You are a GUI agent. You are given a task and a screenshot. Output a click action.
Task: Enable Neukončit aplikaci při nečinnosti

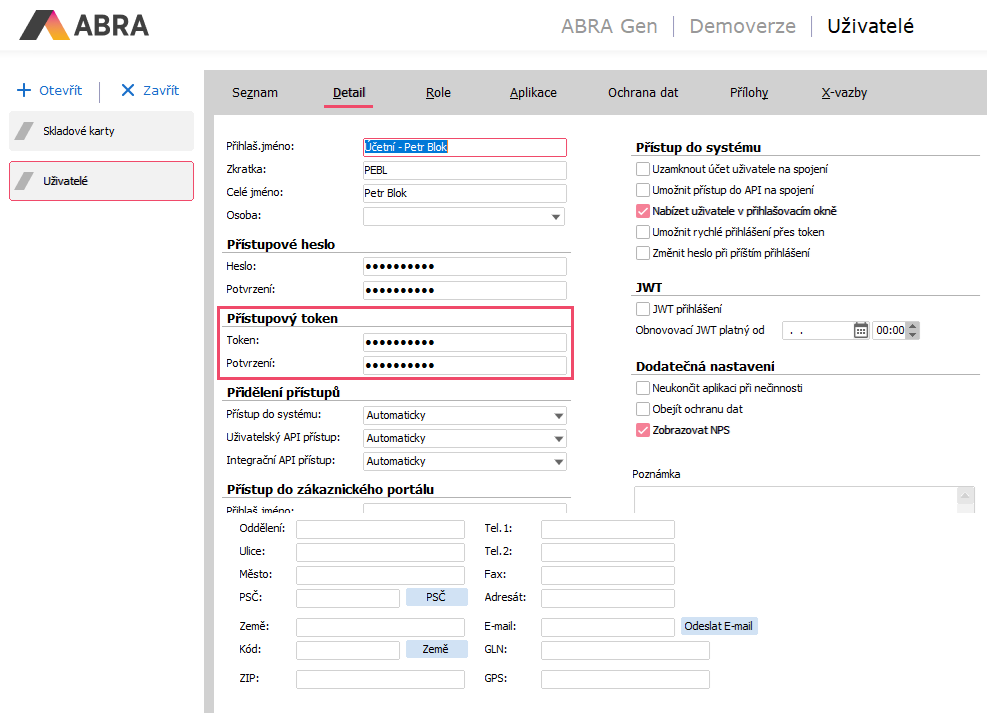pos(643,388)
